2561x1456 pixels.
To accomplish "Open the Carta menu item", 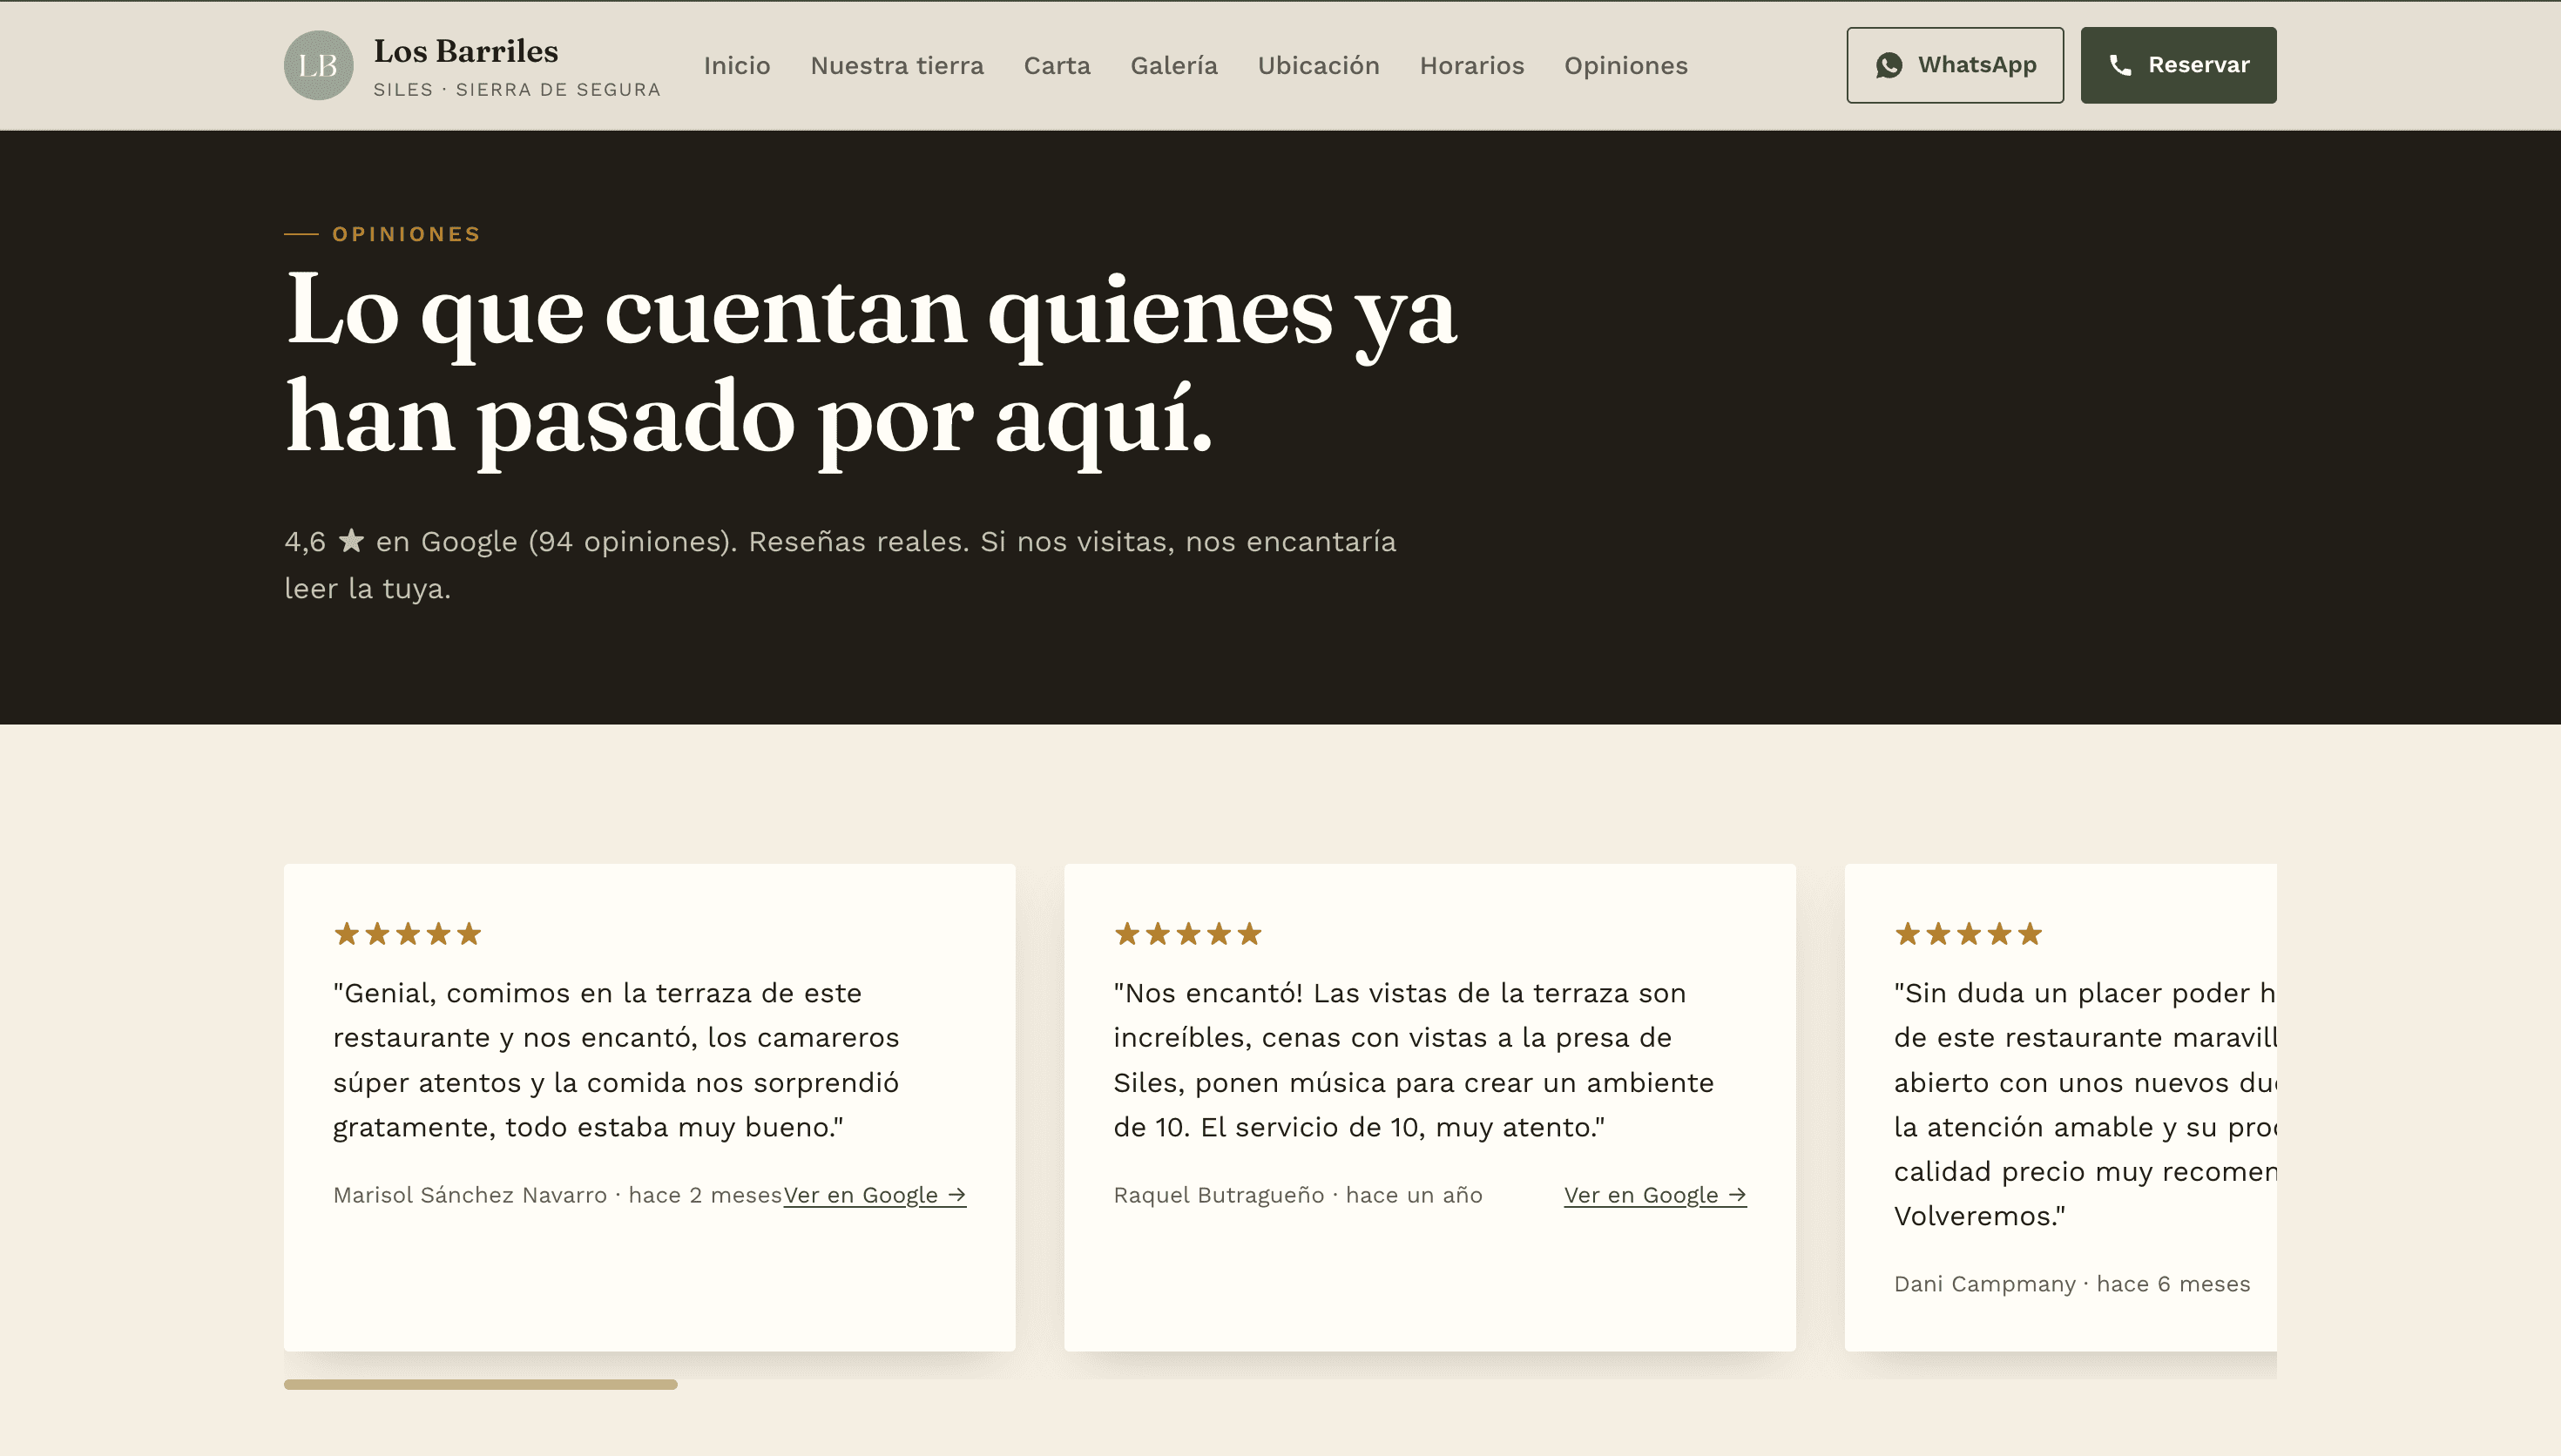I will pyautogui.click(x=1056, y=65).
